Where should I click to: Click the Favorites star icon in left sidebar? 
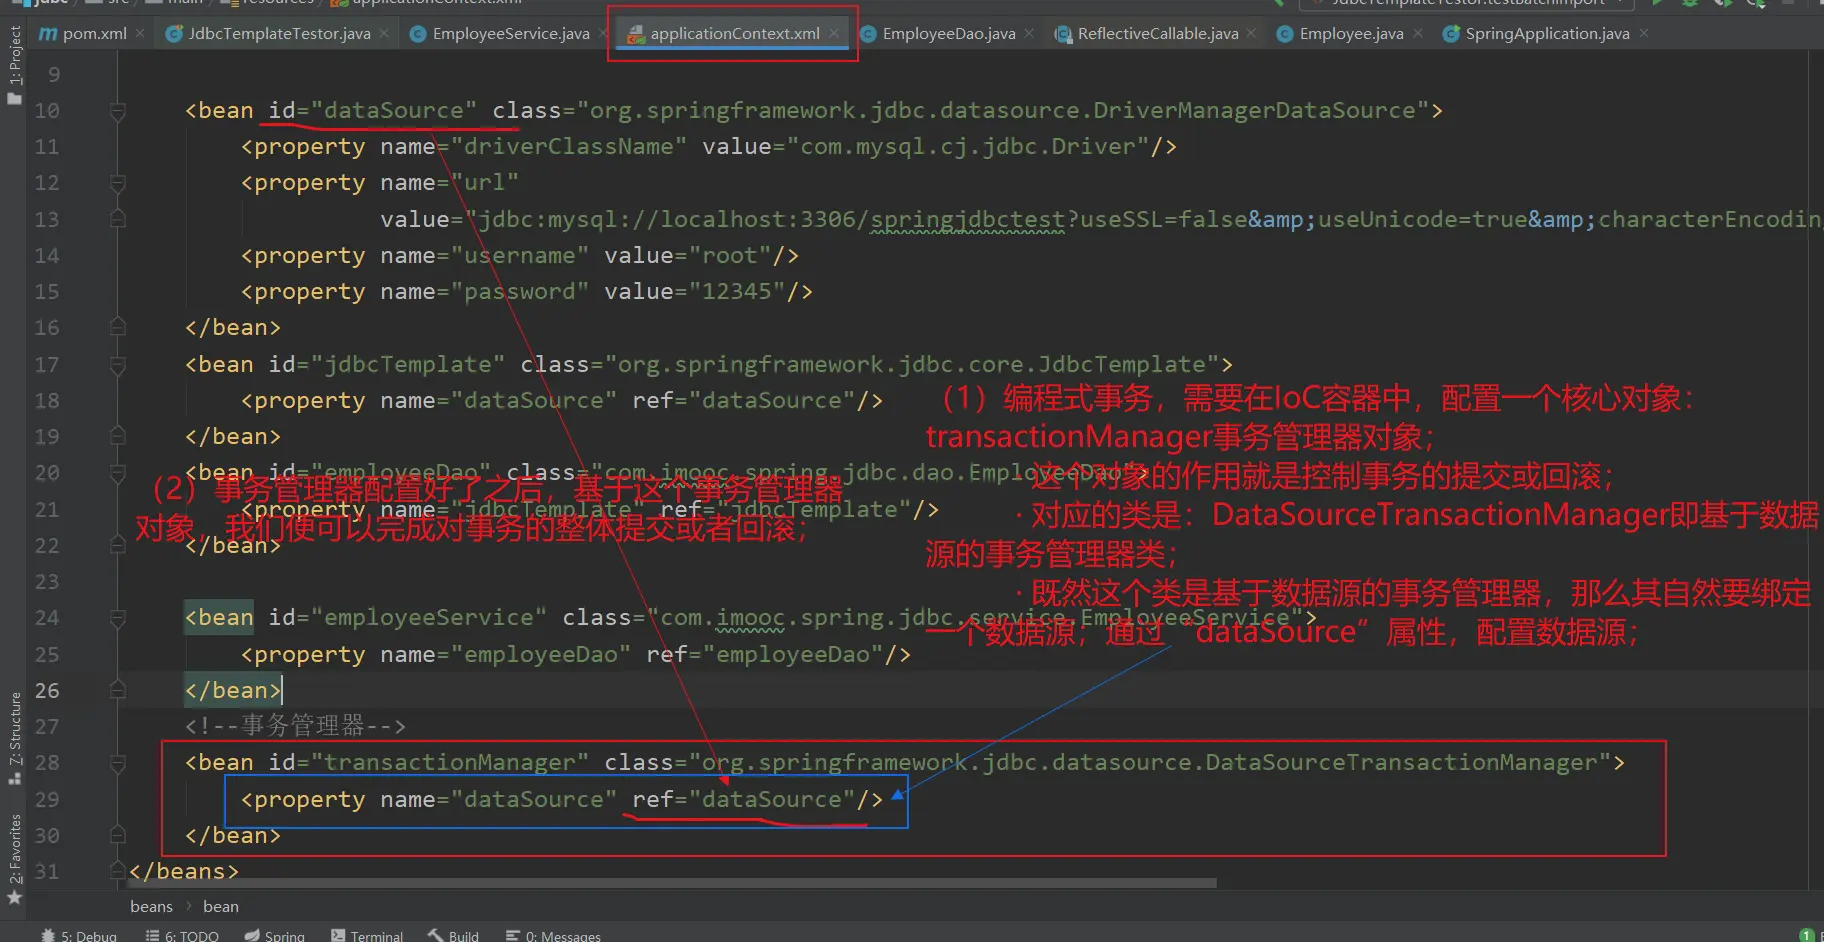coord(14,898)
